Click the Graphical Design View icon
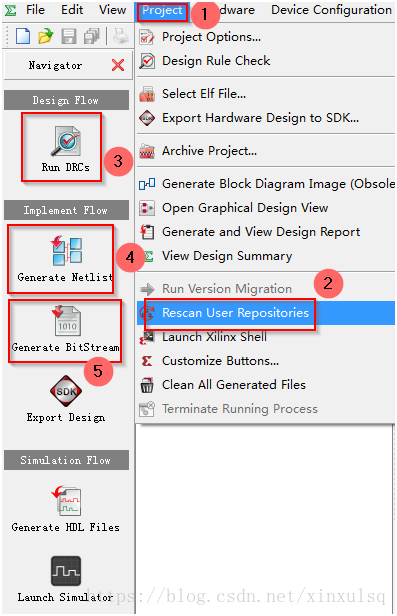This screenshot has width=397, height=616. 147,208
